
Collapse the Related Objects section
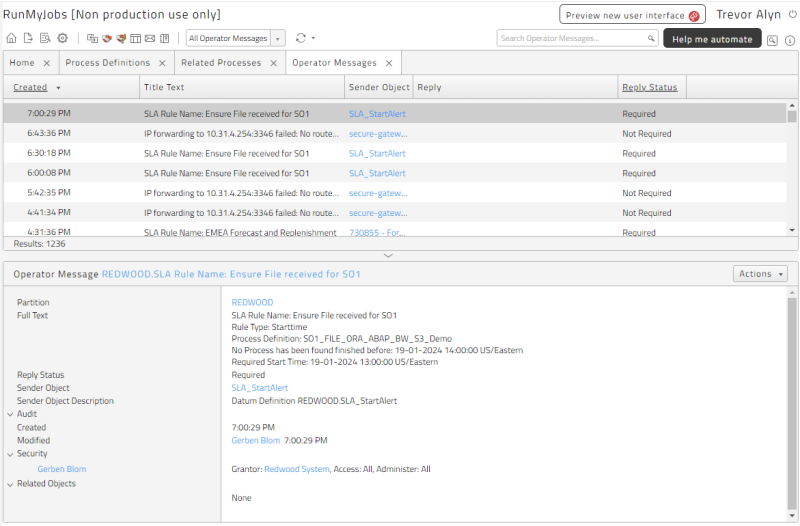(10, 484)
